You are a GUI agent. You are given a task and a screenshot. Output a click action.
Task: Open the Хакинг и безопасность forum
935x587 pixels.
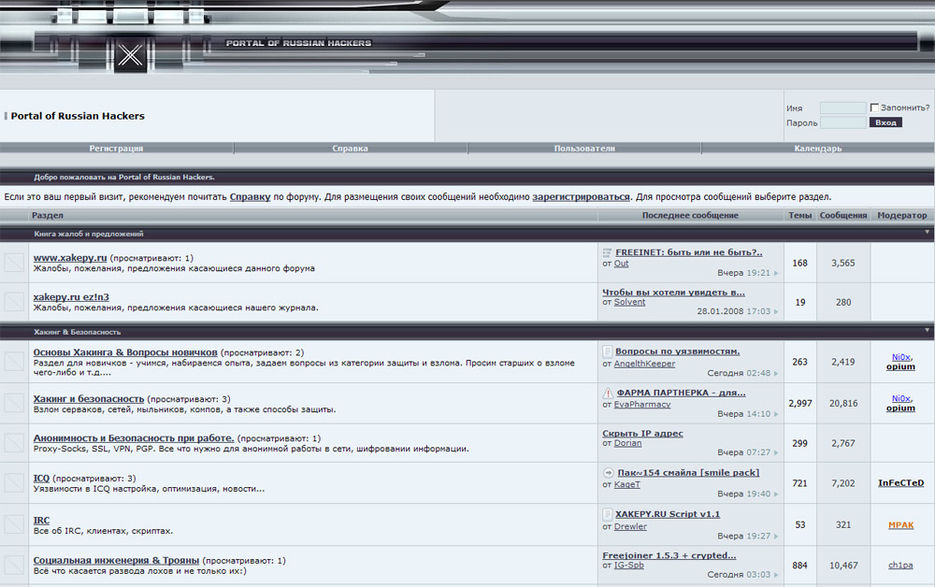(89, 398)
